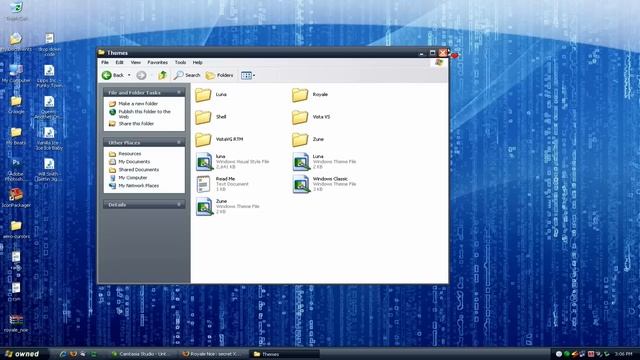
Task: Click Share this folder link
Action: pos(136,124)
